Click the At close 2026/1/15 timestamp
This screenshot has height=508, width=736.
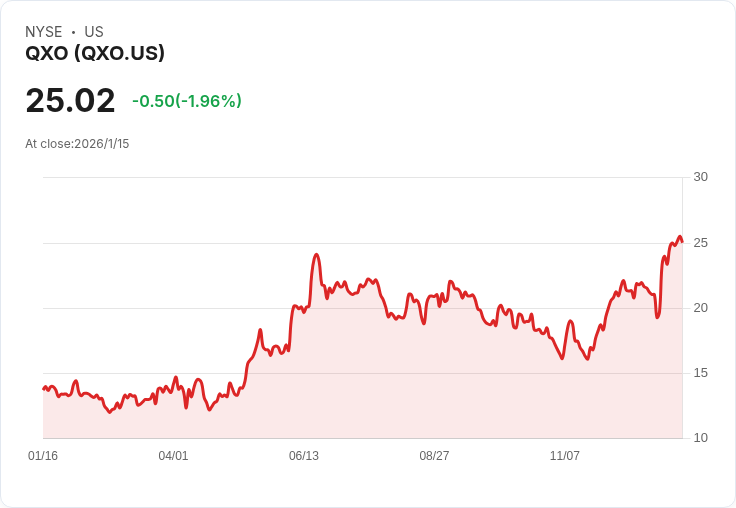click(77, 144)
